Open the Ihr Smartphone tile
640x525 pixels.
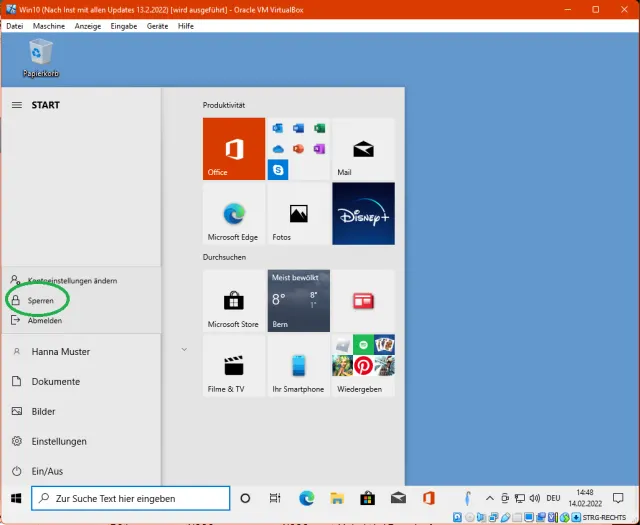click(x=298, y=365)
